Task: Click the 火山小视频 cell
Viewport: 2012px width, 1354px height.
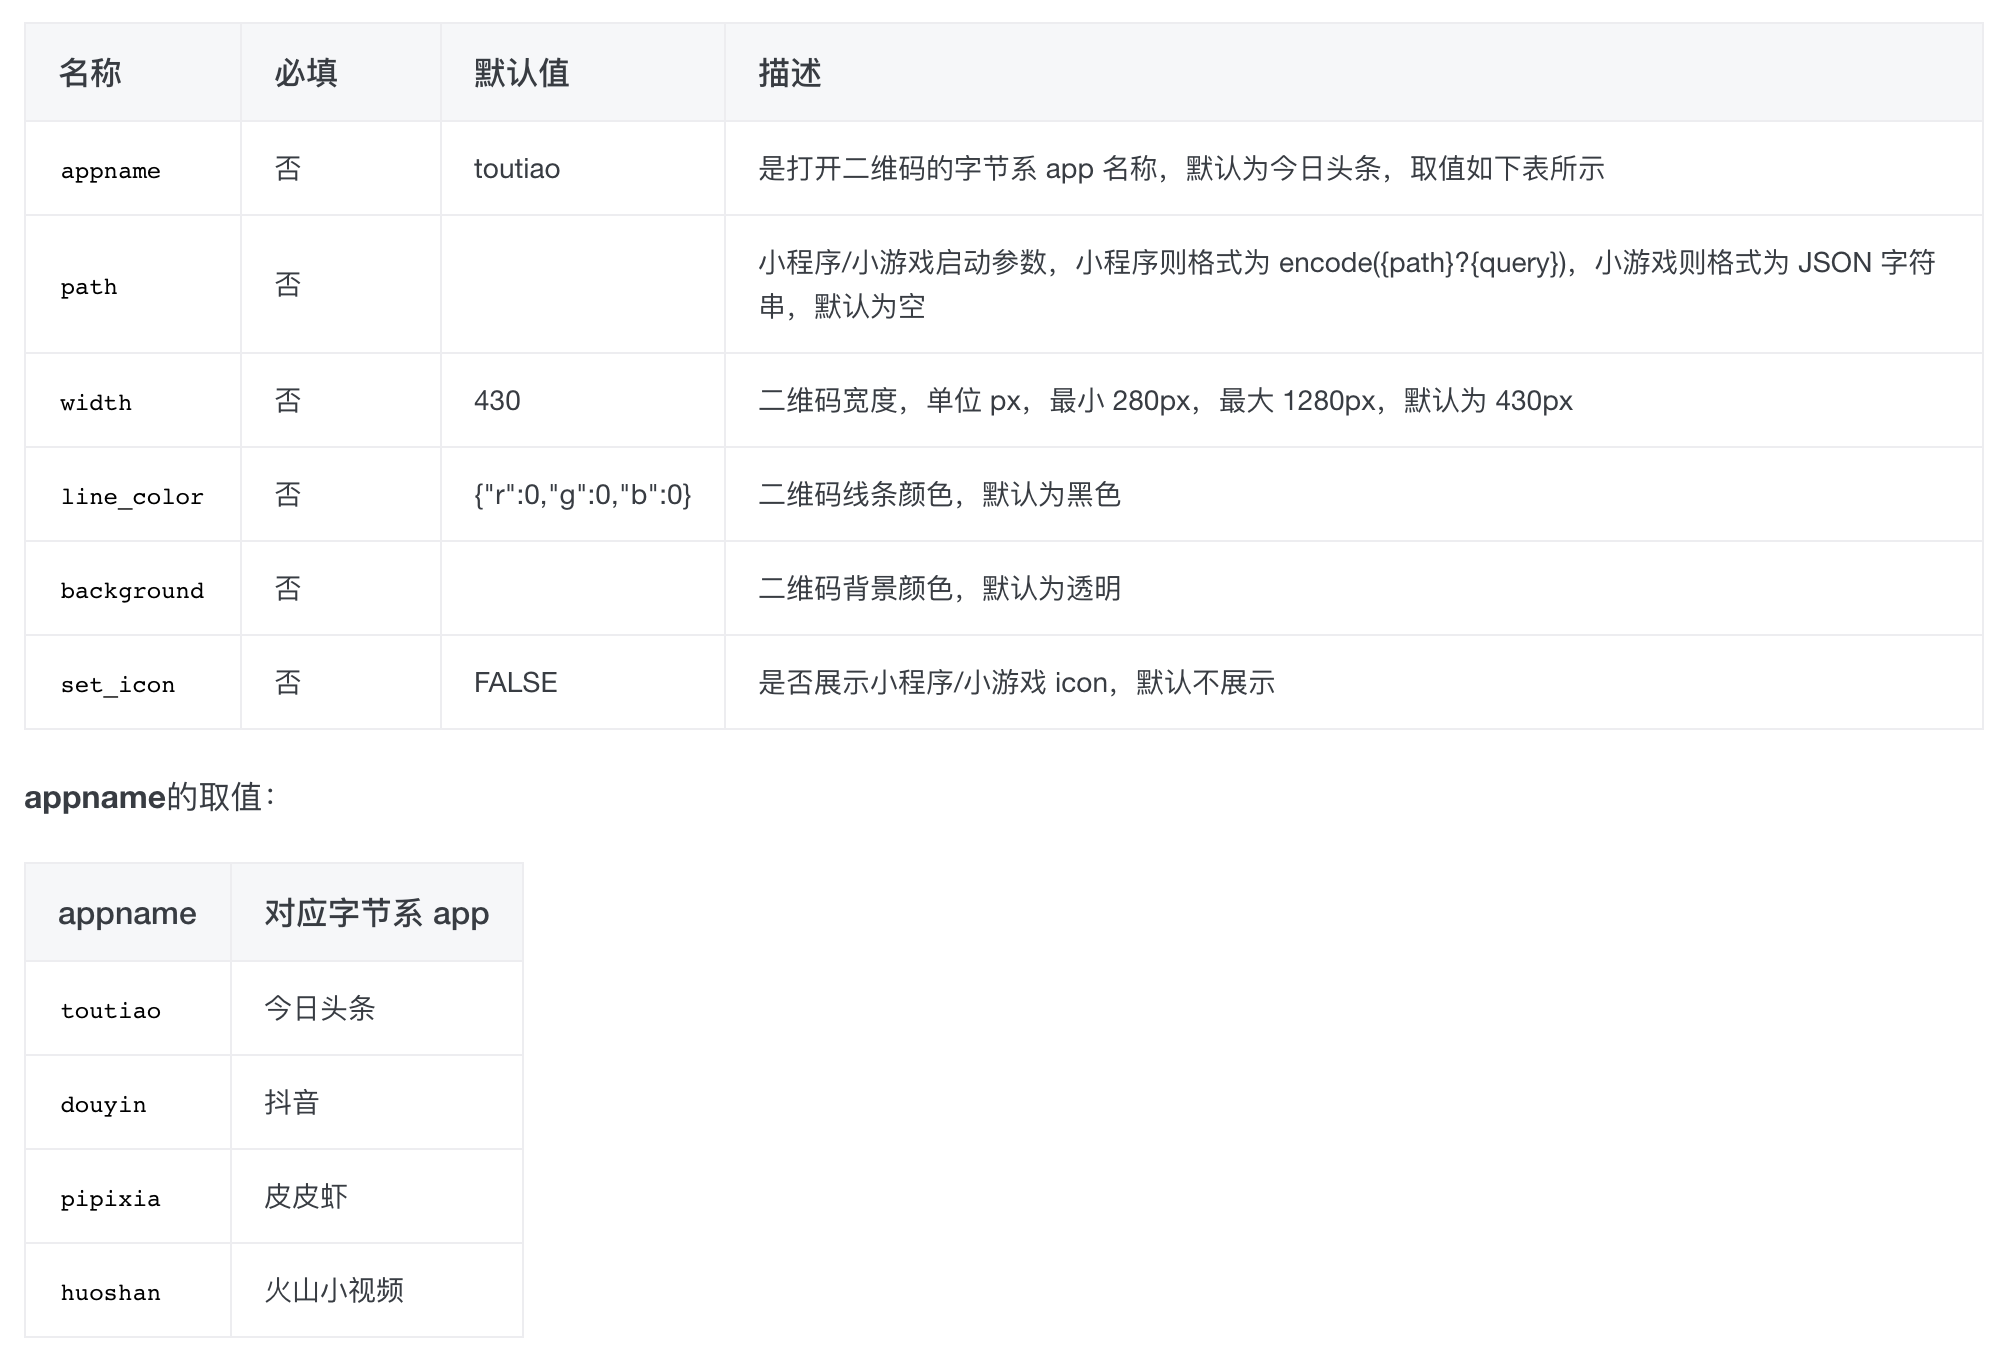Action: click(334, 1290)
